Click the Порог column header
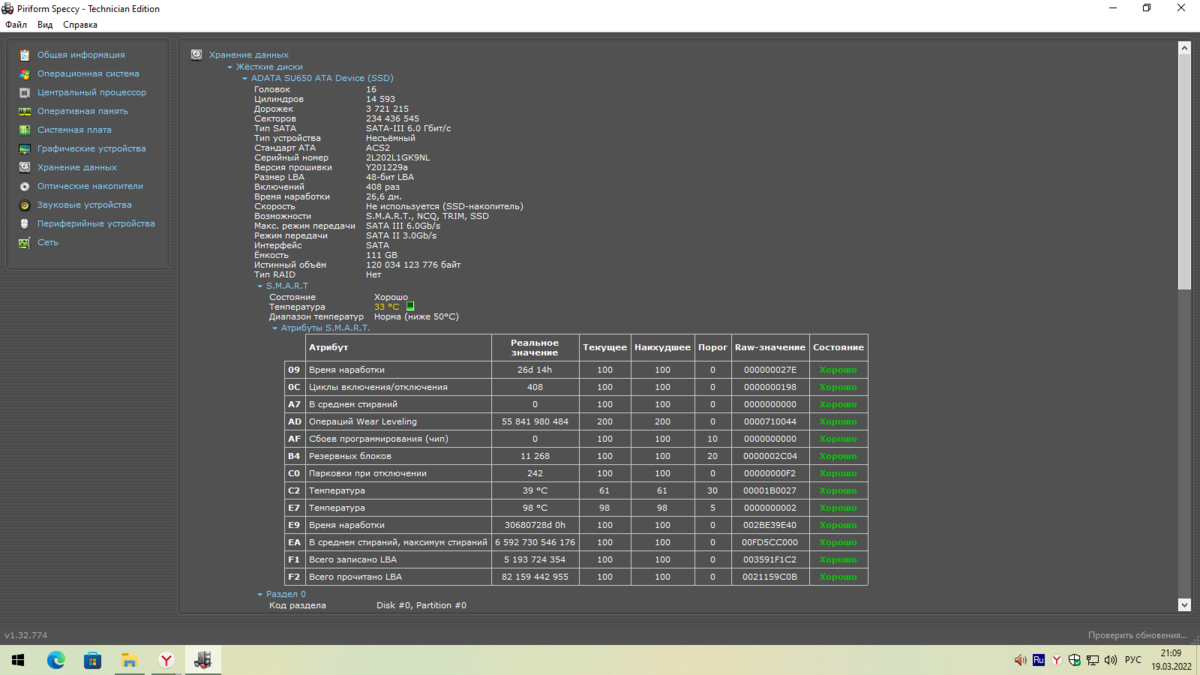1200x675 pixels. pos(713,347)
